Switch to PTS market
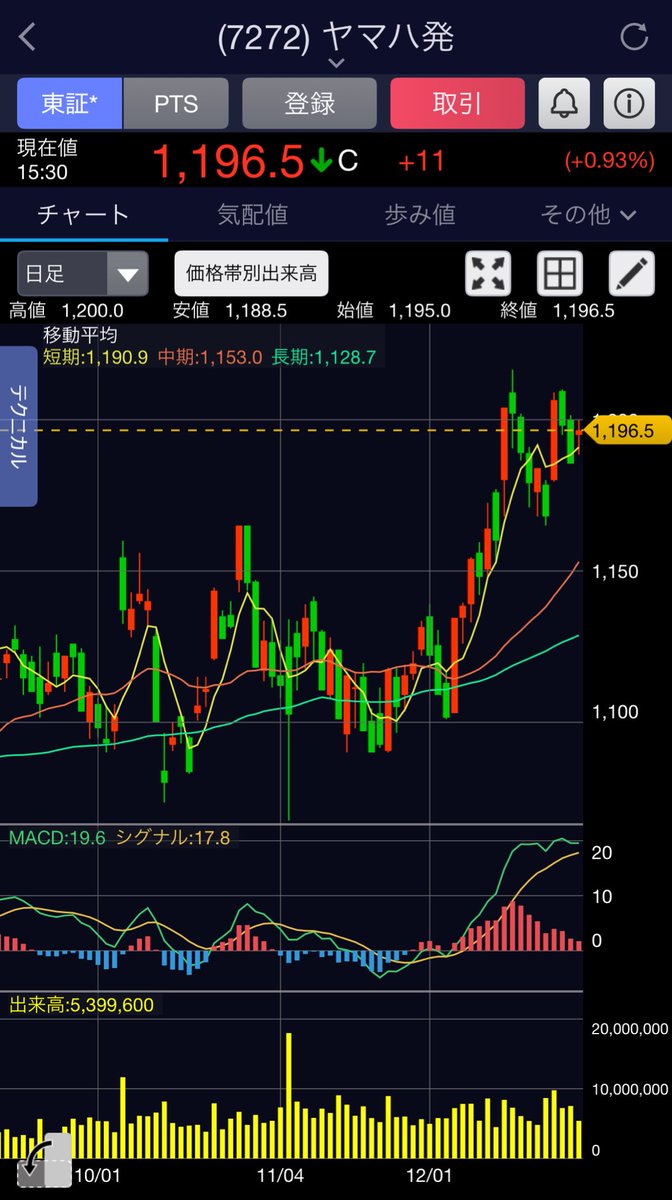Screen dimensions: 672x1200 point(176,102)
